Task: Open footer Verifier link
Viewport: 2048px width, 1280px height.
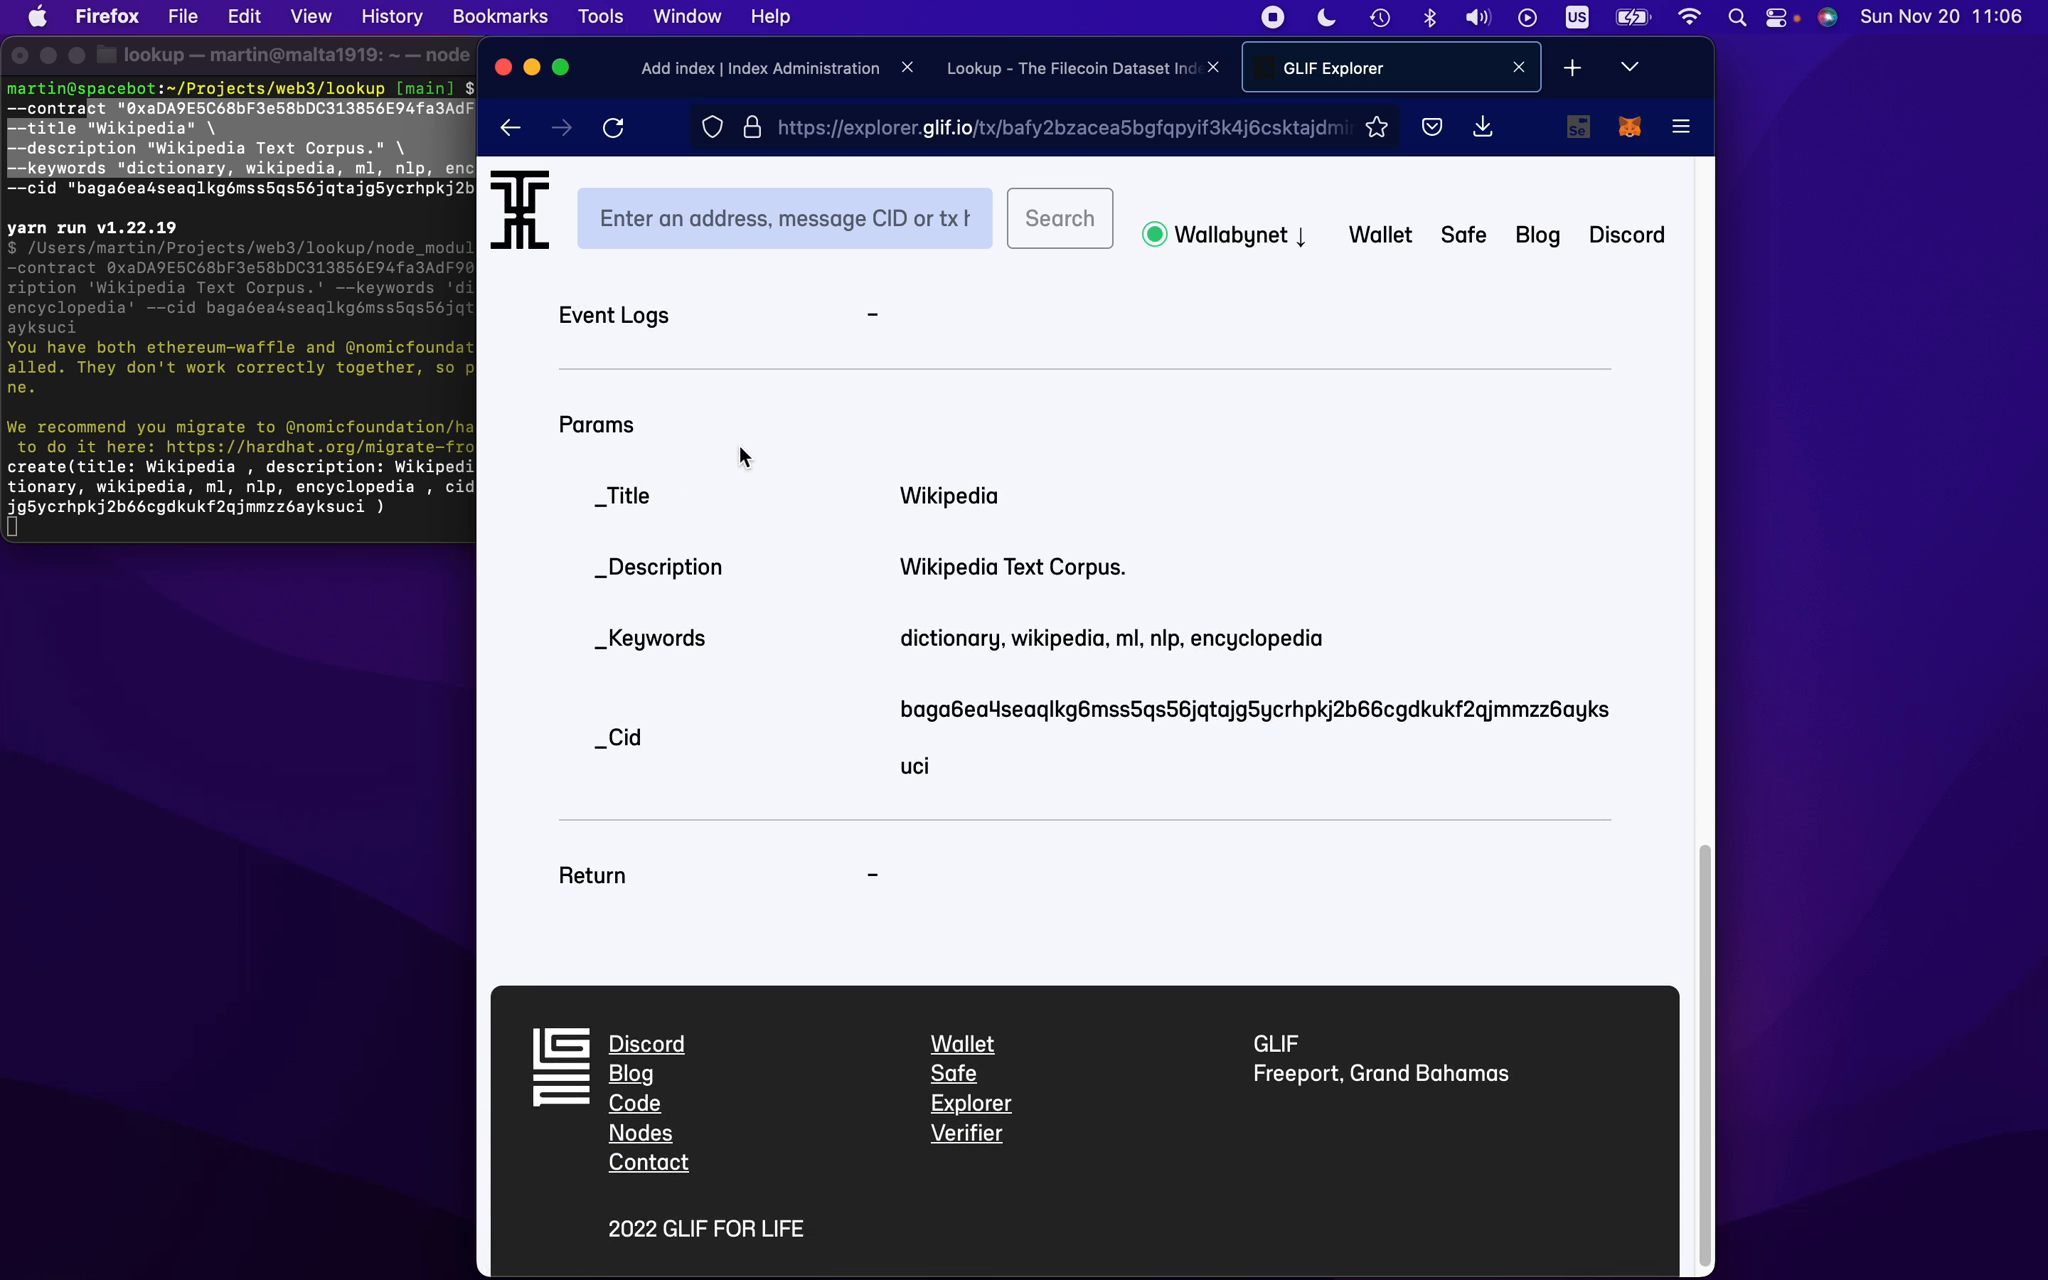Action: [x=966, y=1133]
